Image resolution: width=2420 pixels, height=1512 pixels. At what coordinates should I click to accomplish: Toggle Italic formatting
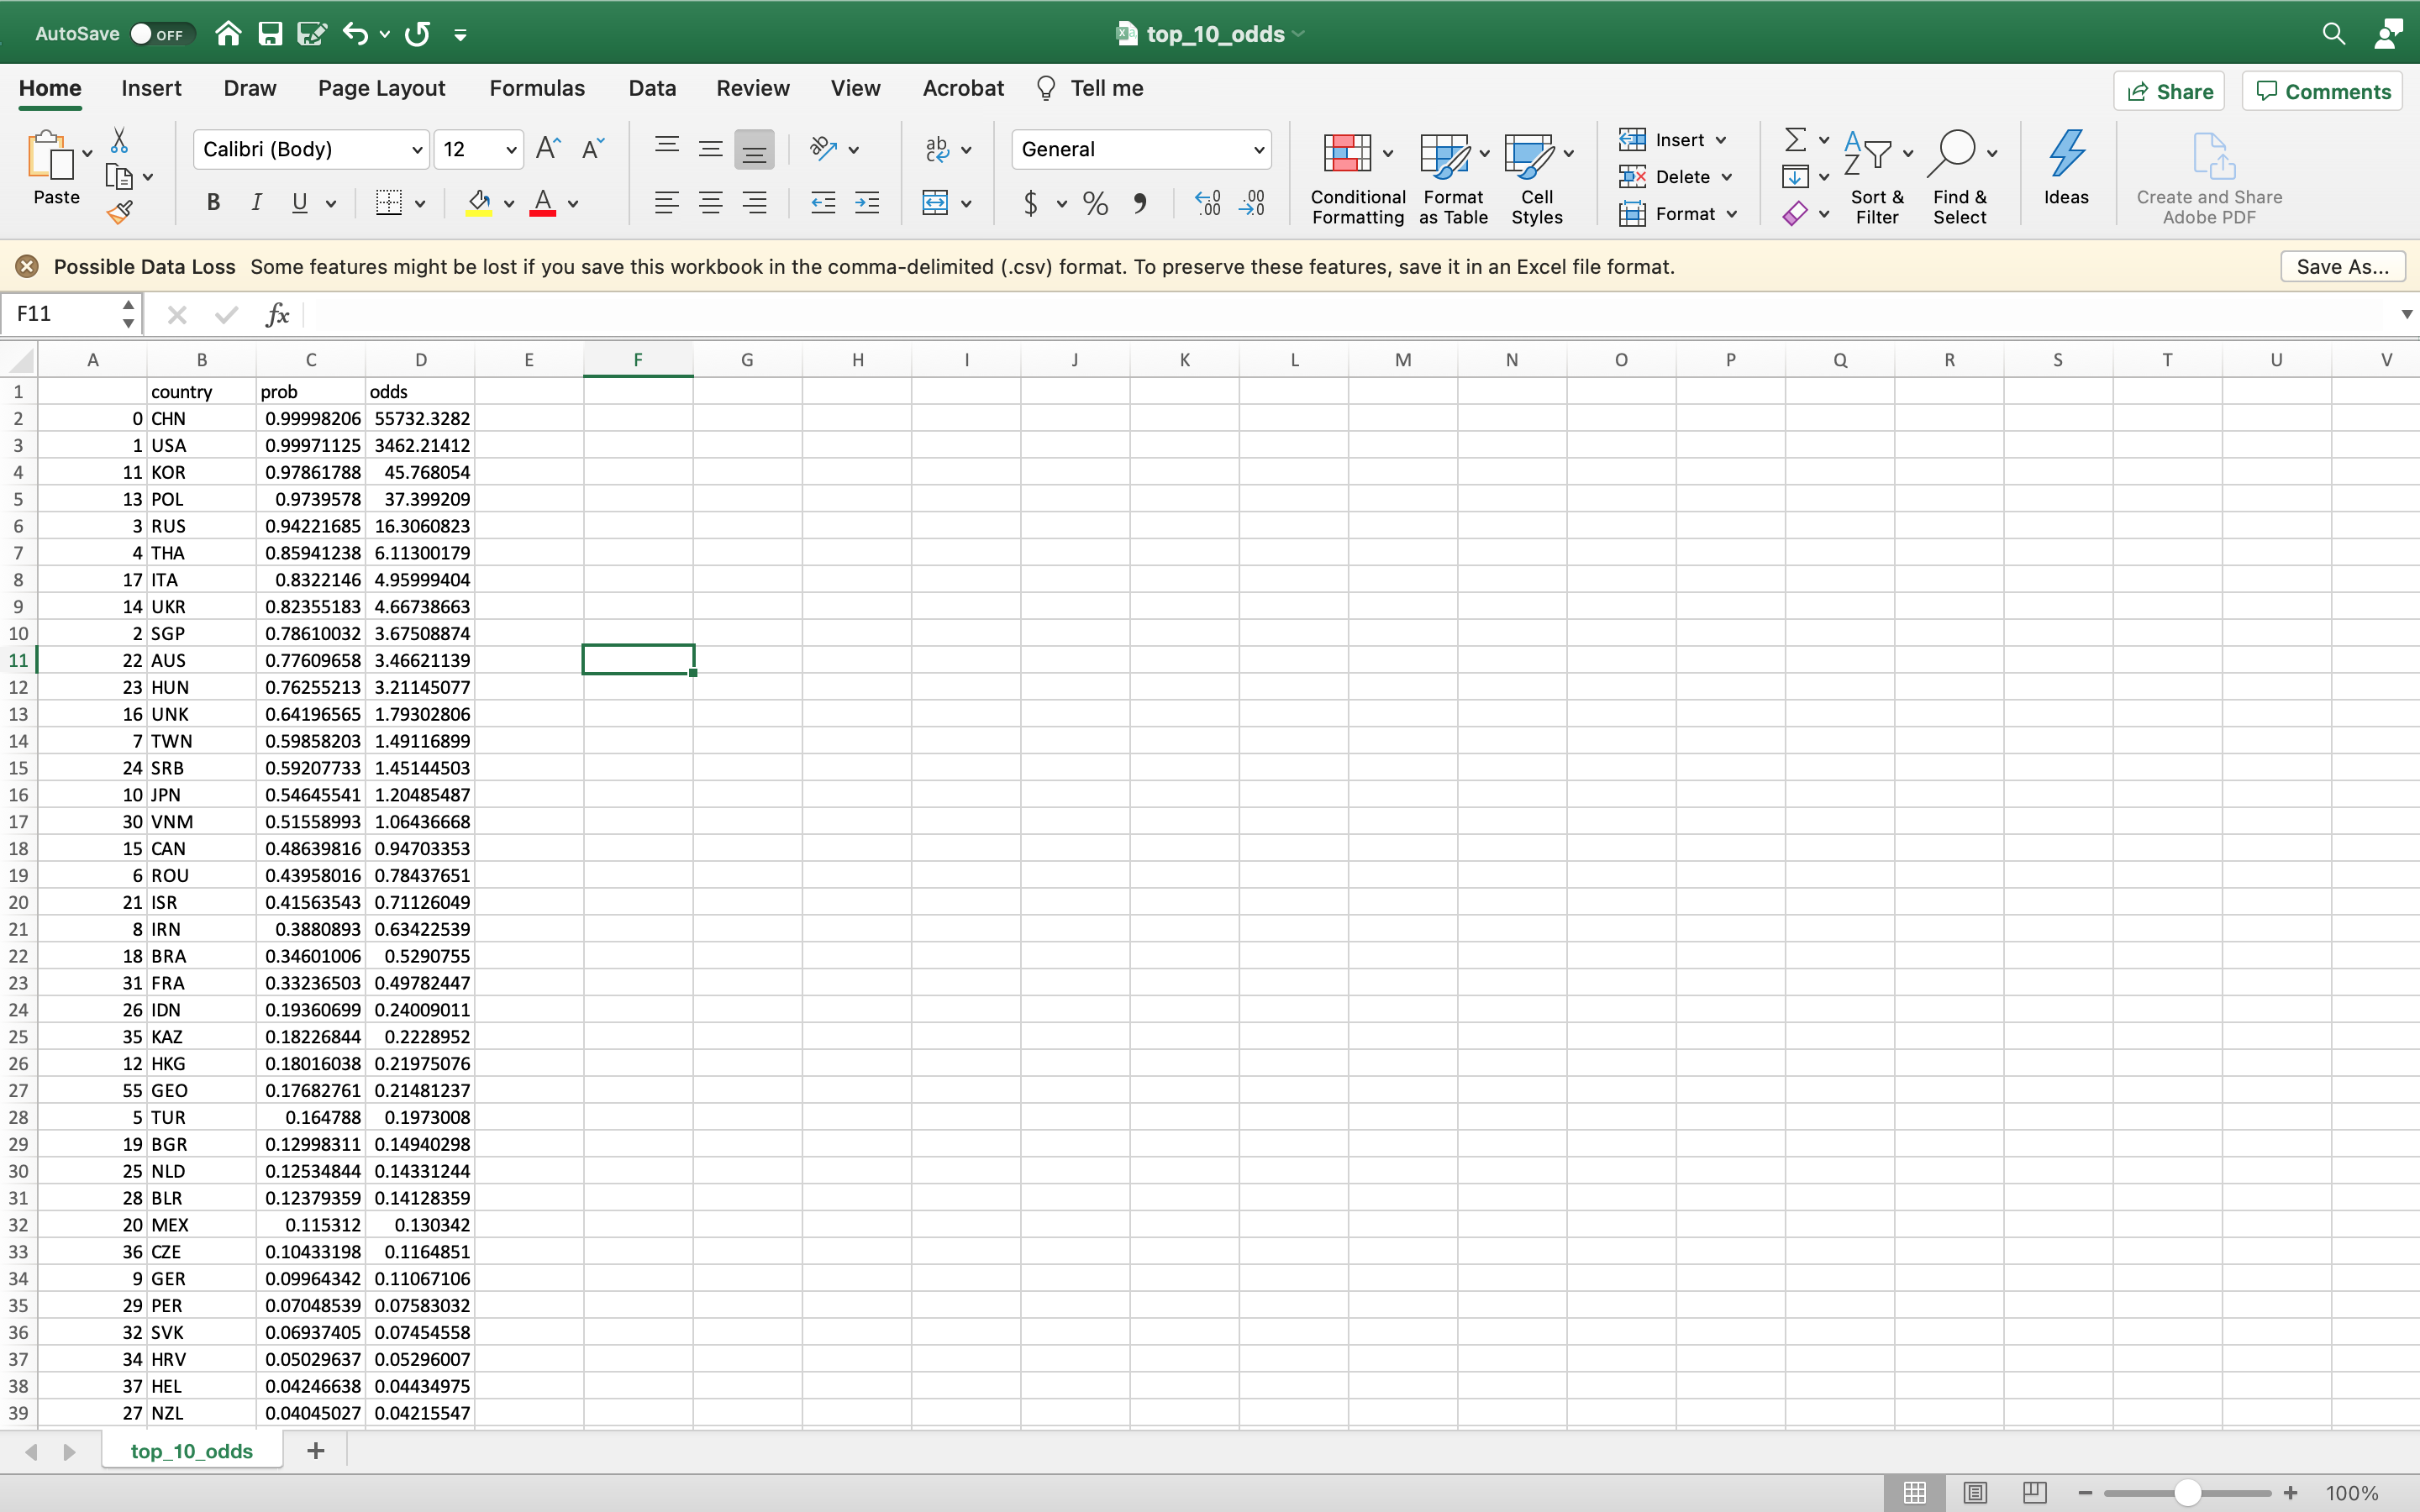pos(256,203)
